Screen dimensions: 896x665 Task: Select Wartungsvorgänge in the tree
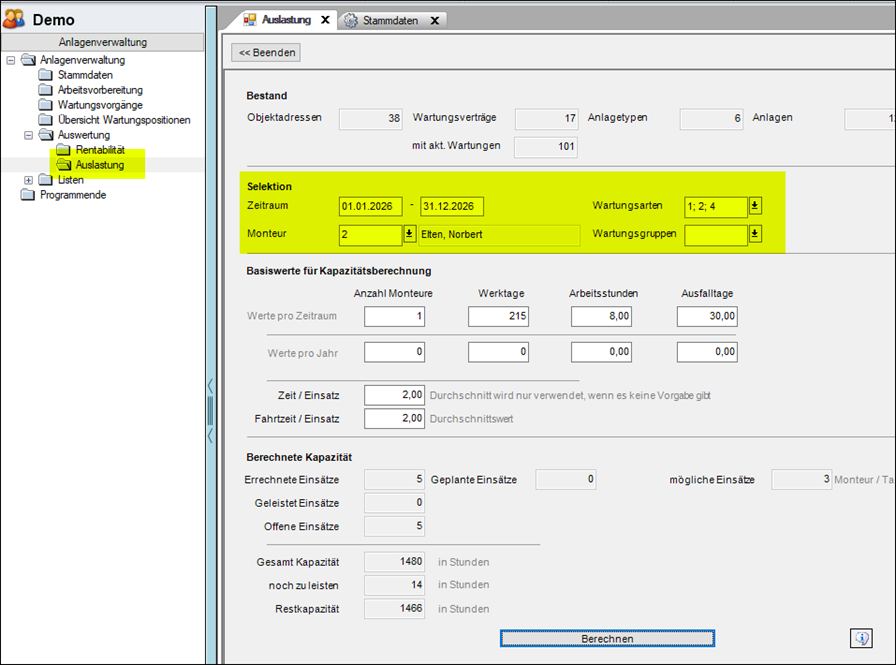tap(100, 105)
